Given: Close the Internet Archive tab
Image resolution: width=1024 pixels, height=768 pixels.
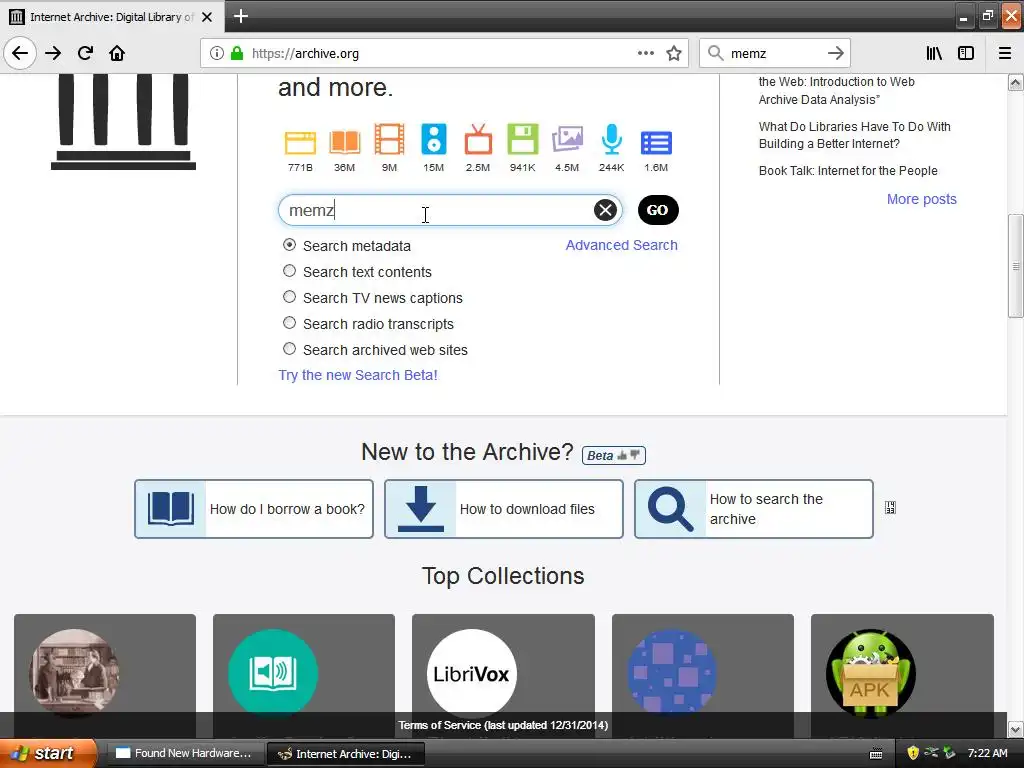Looking at the screenshot, I should [x=207, y=17].
